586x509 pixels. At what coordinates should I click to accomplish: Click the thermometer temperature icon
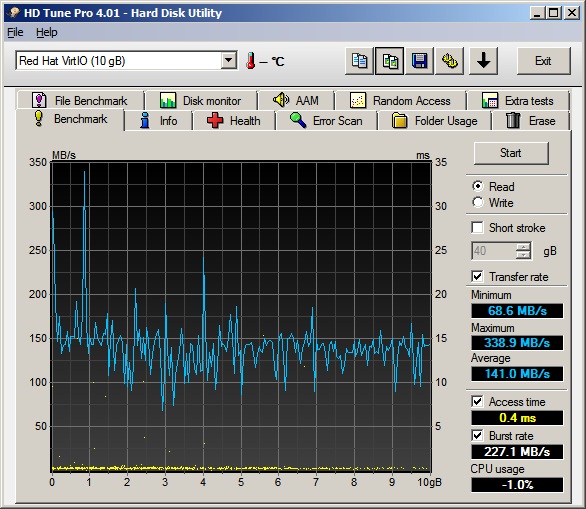tap(250, 61)
